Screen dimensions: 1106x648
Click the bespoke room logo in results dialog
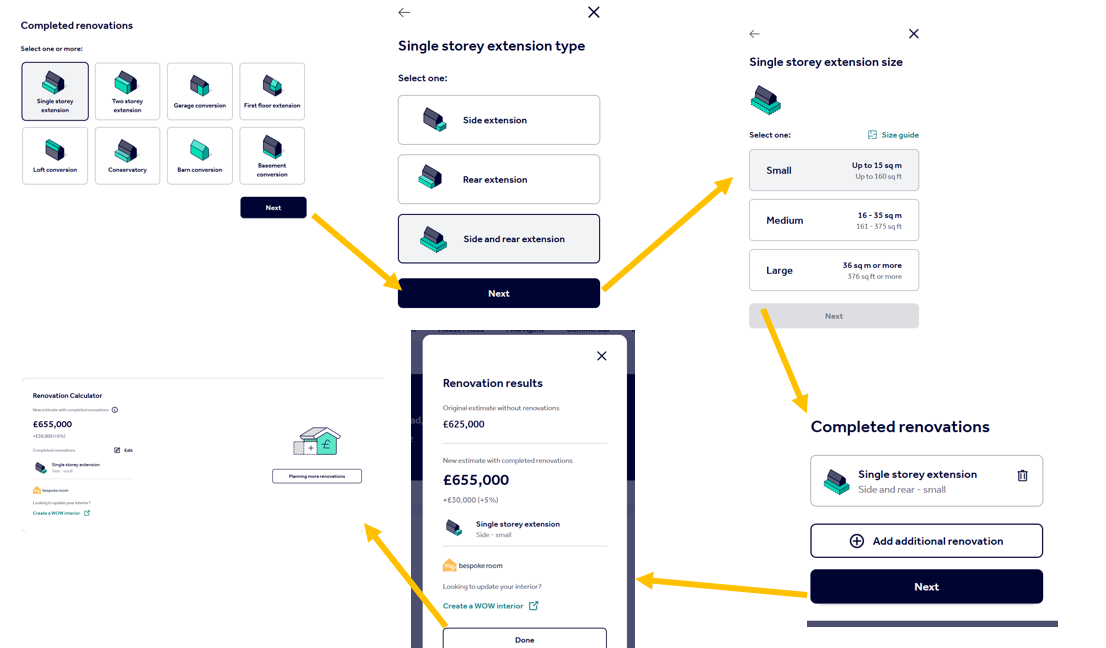[473, 566]
